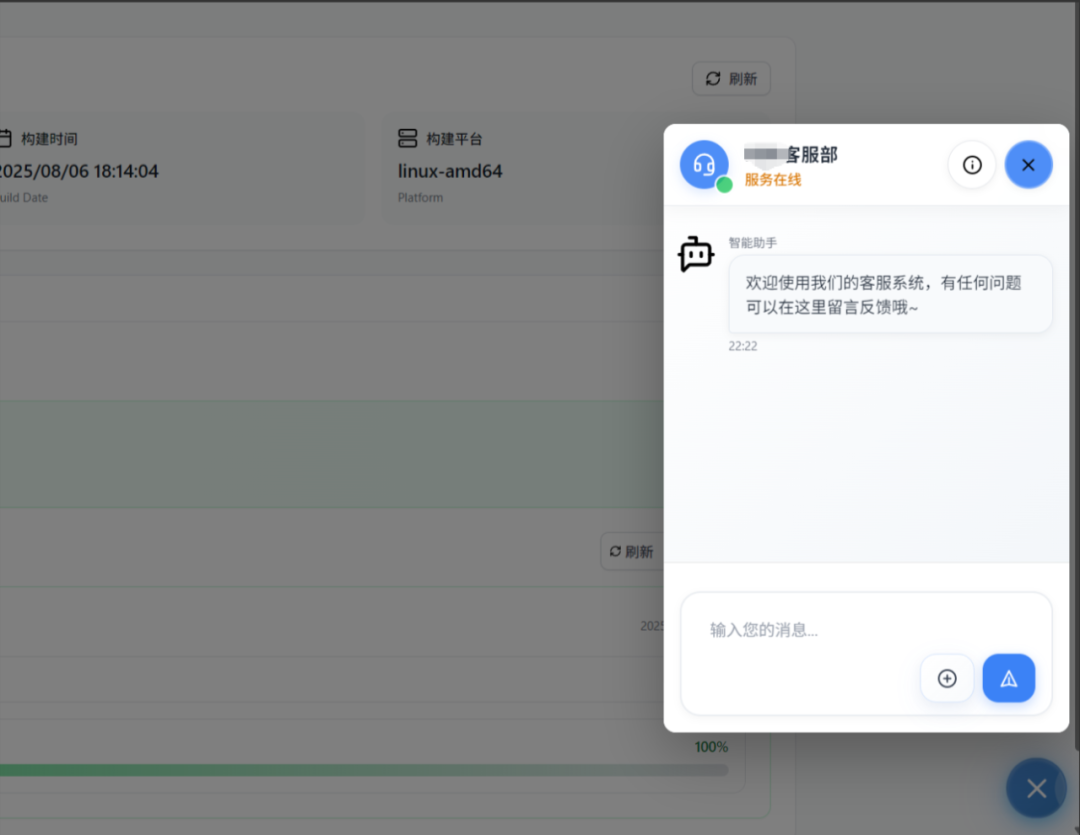
Task: Click the server icon beside 构建平台
Action: point(407,138)
